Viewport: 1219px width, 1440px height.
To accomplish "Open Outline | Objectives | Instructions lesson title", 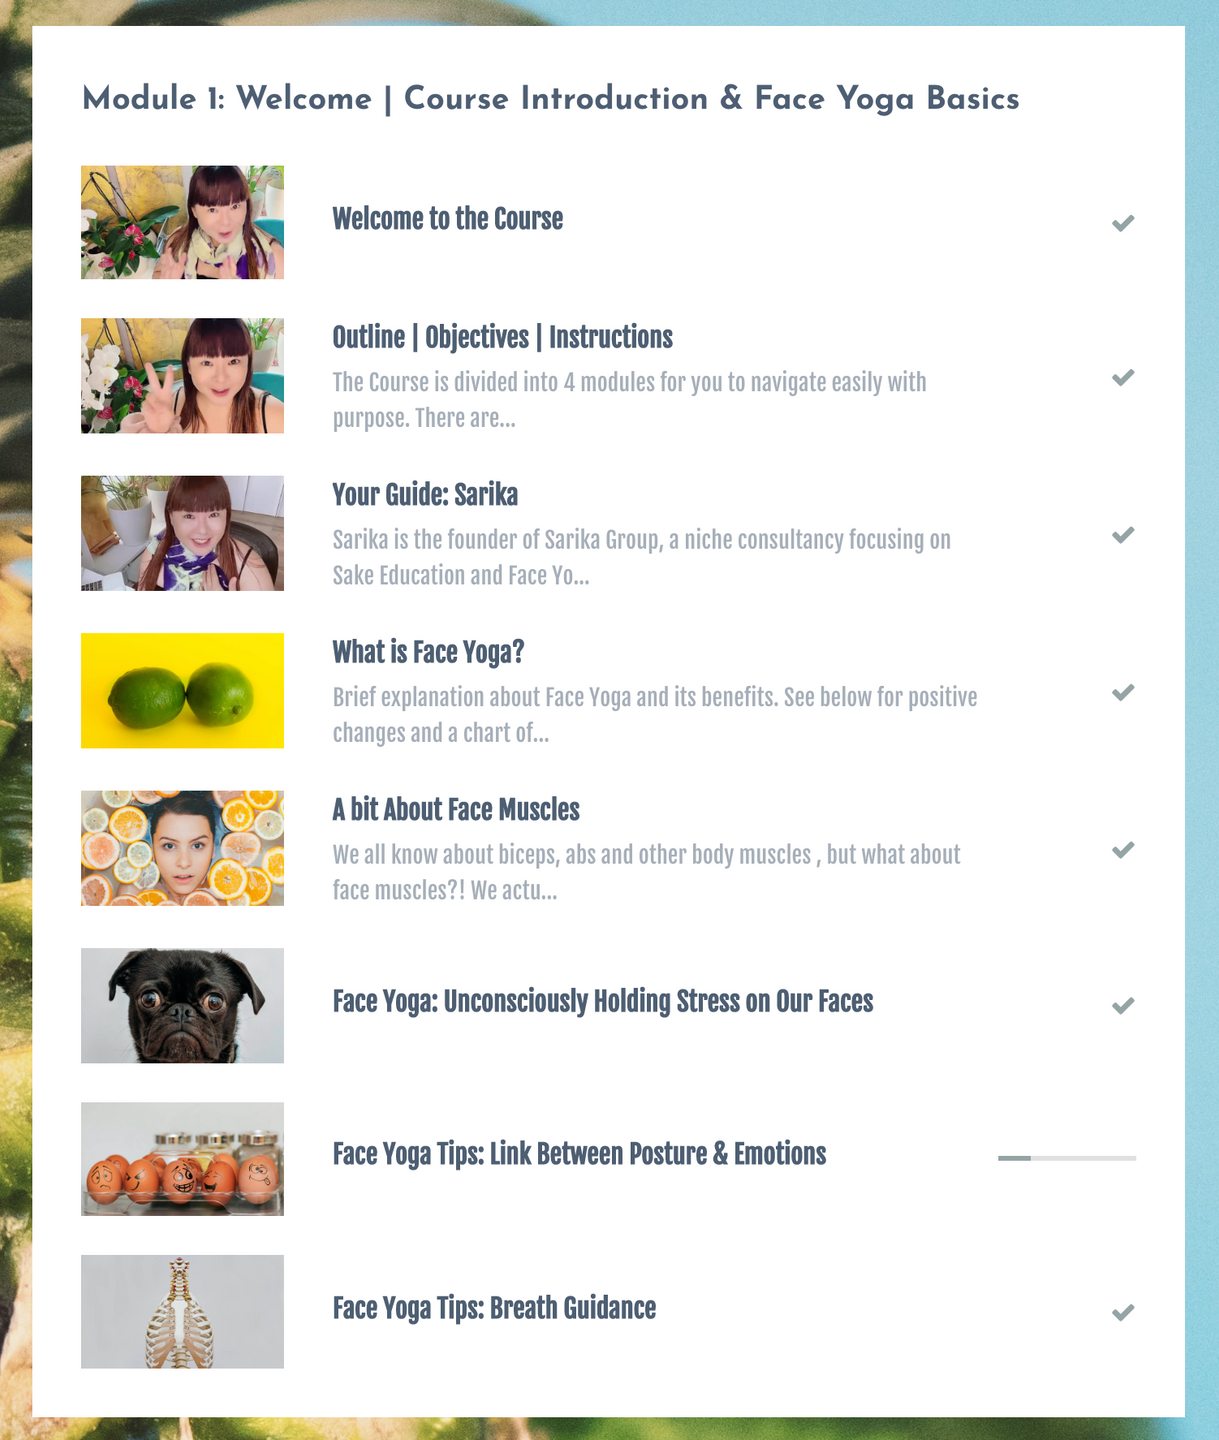I will click(502, 338).
